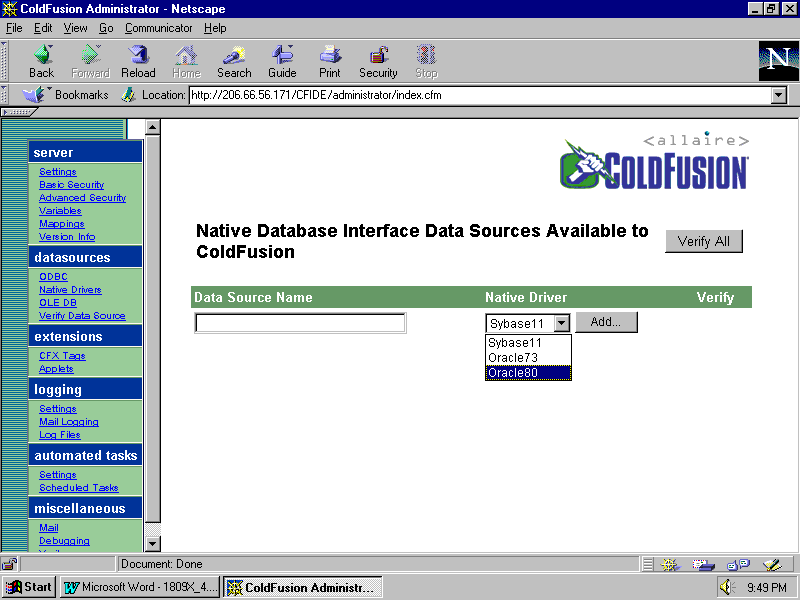
Task: Select Sybase11 from the driver list
Action: coord(528,342)
